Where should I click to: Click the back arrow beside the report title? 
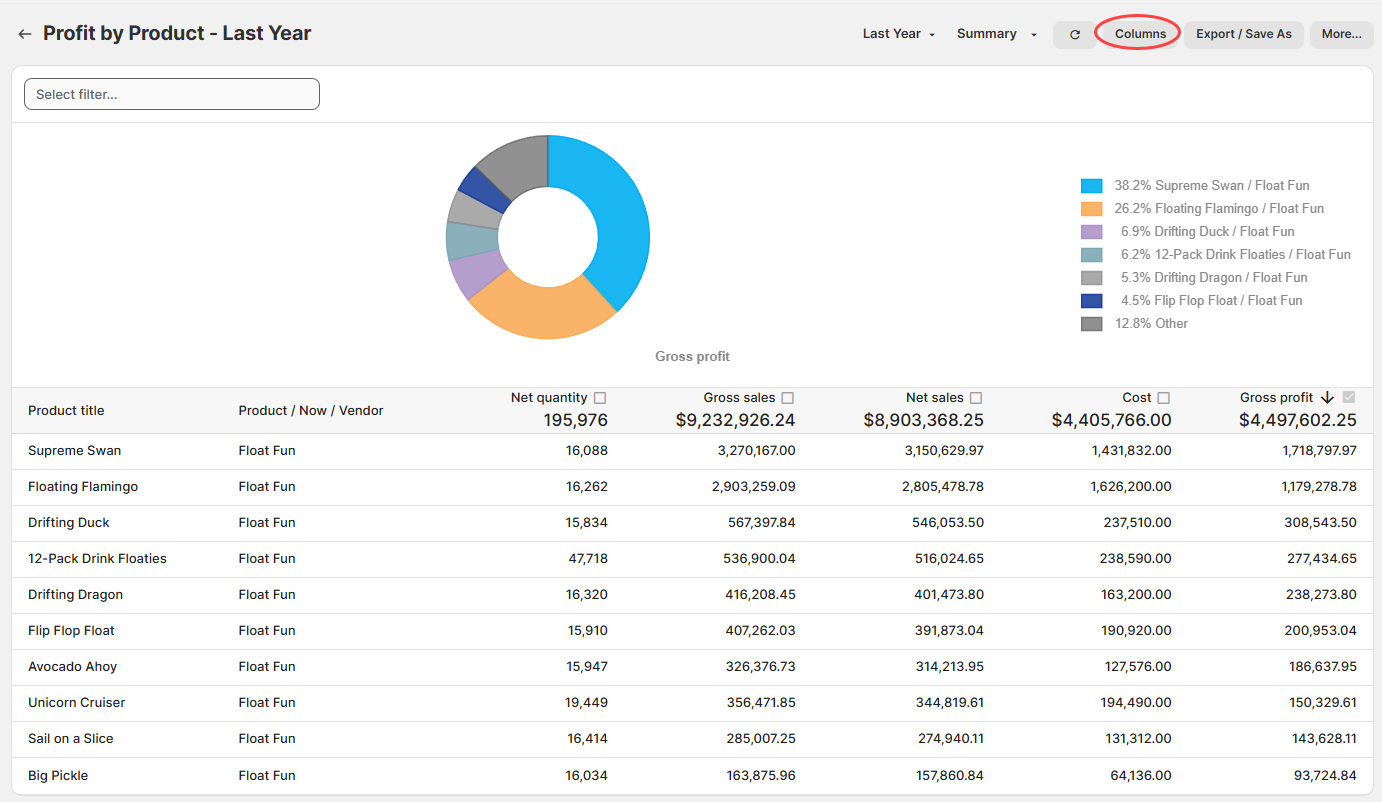pos(25,34)
